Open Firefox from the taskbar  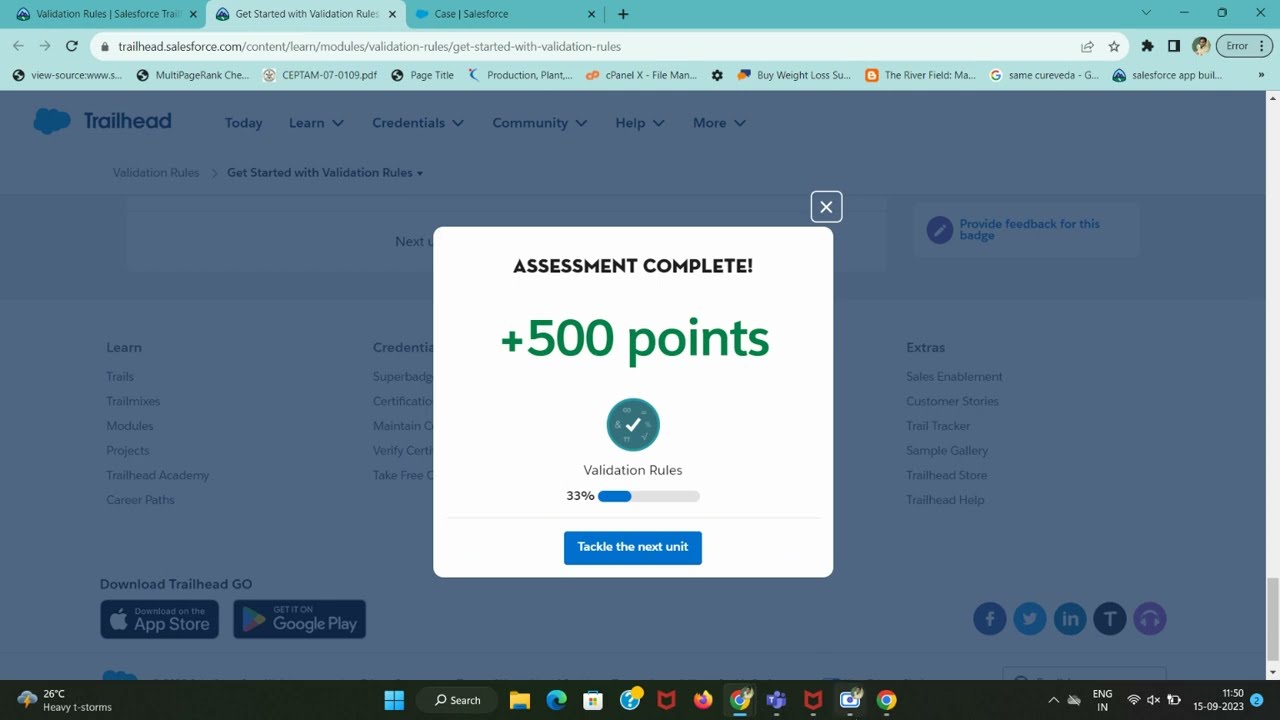click(x=703, y=700)
